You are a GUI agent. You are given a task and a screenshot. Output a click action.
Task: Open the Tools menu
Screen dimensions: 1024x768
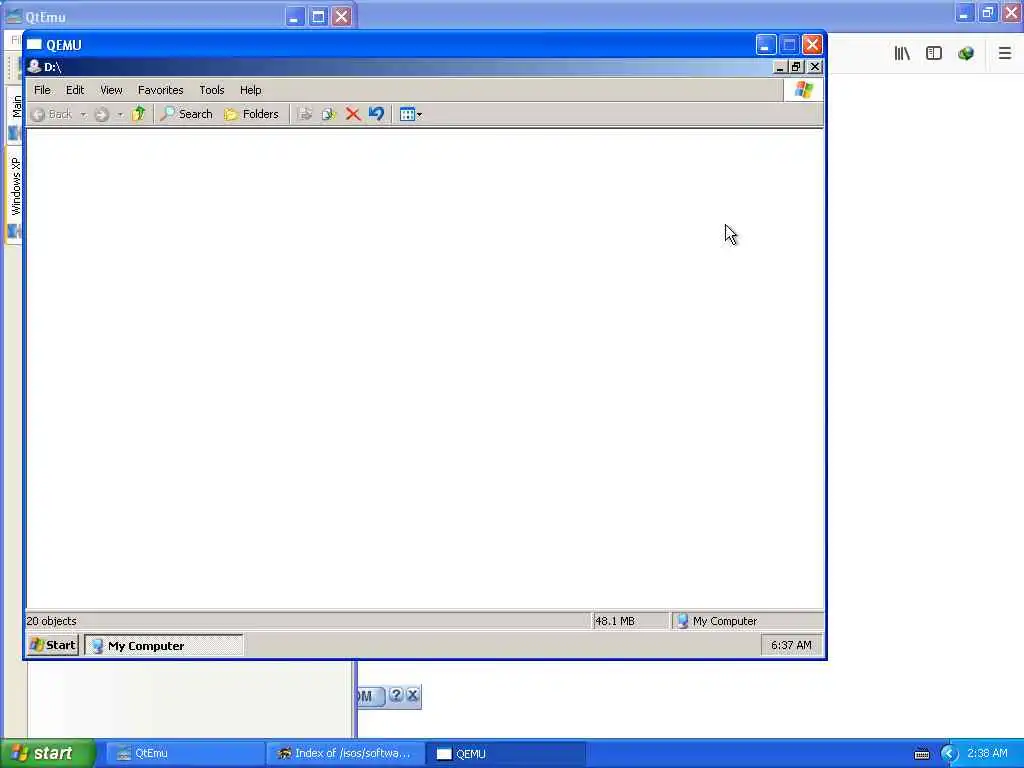[x=212, y=90]
